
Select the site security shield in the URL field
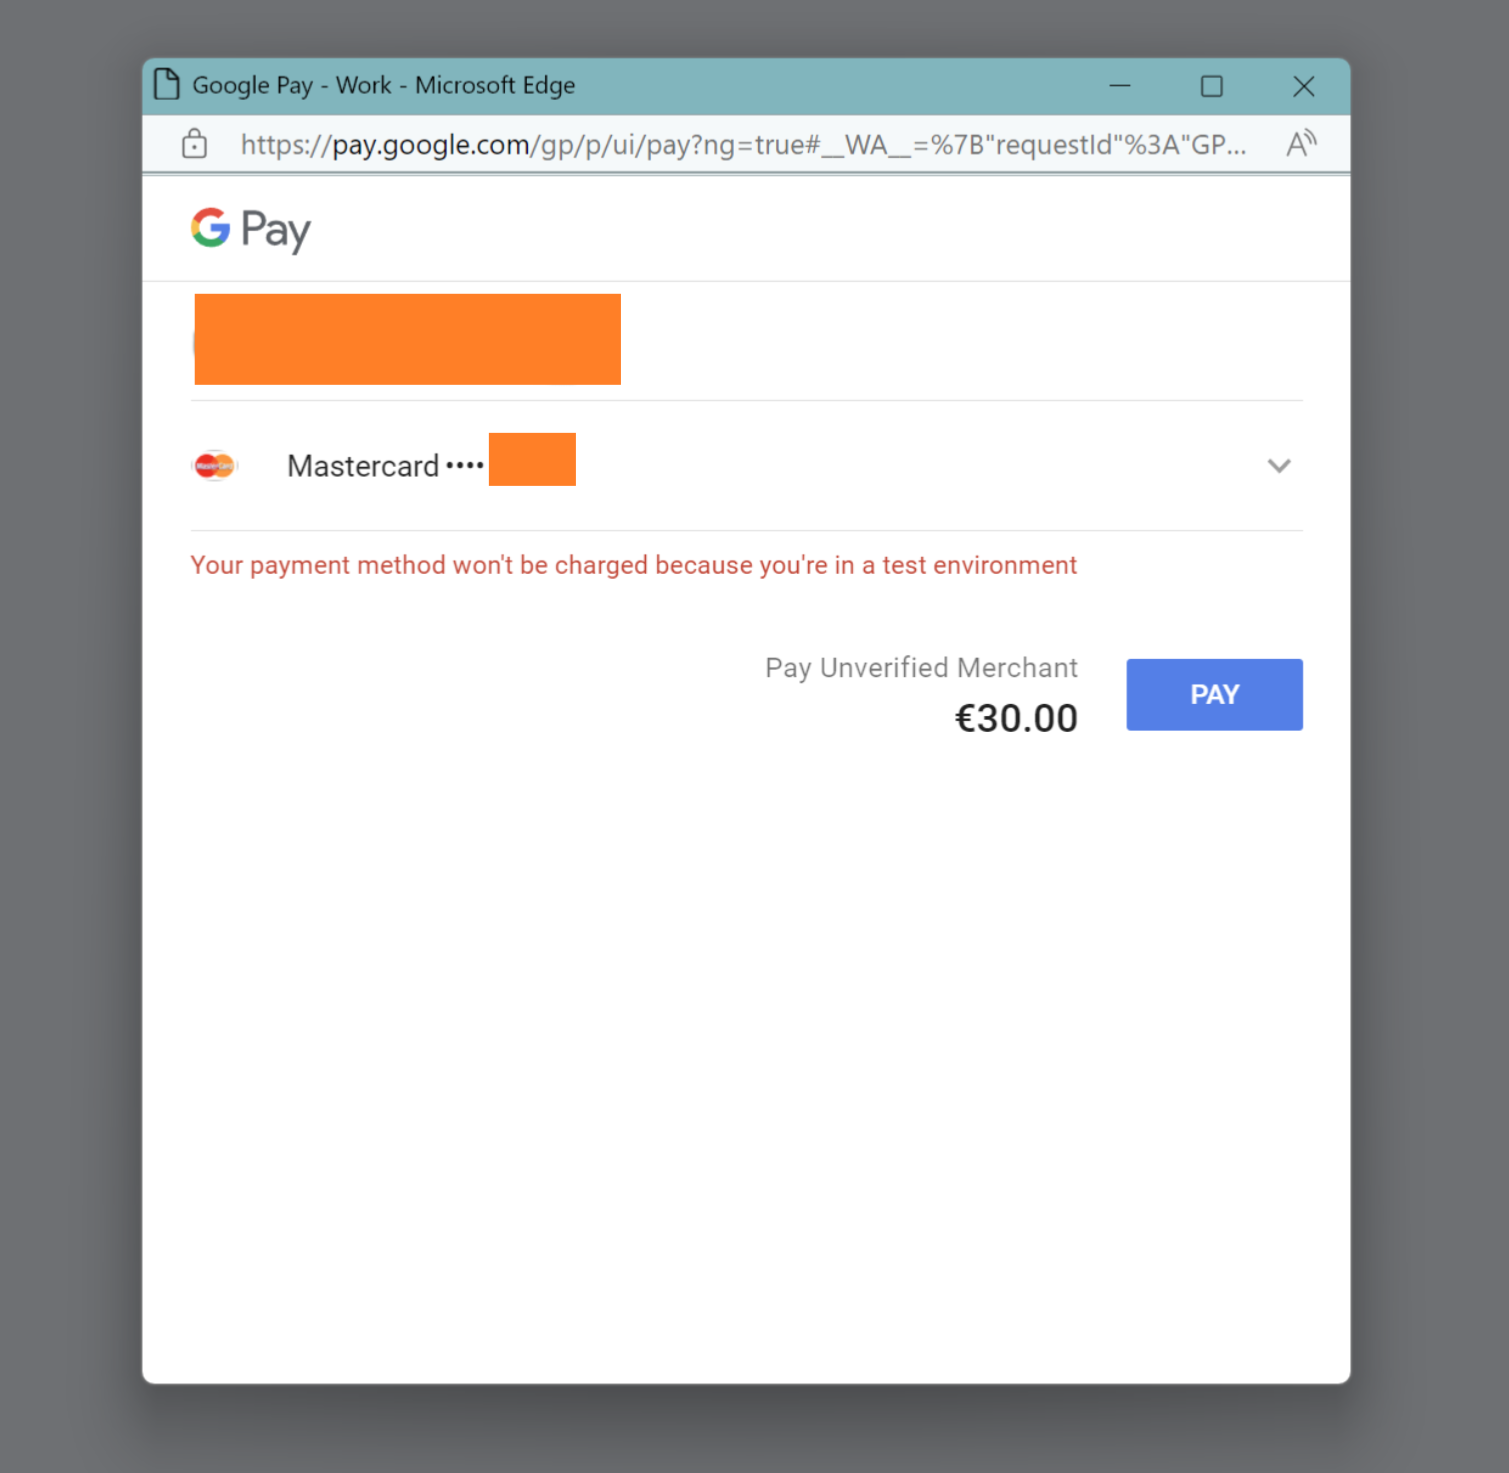193,144
